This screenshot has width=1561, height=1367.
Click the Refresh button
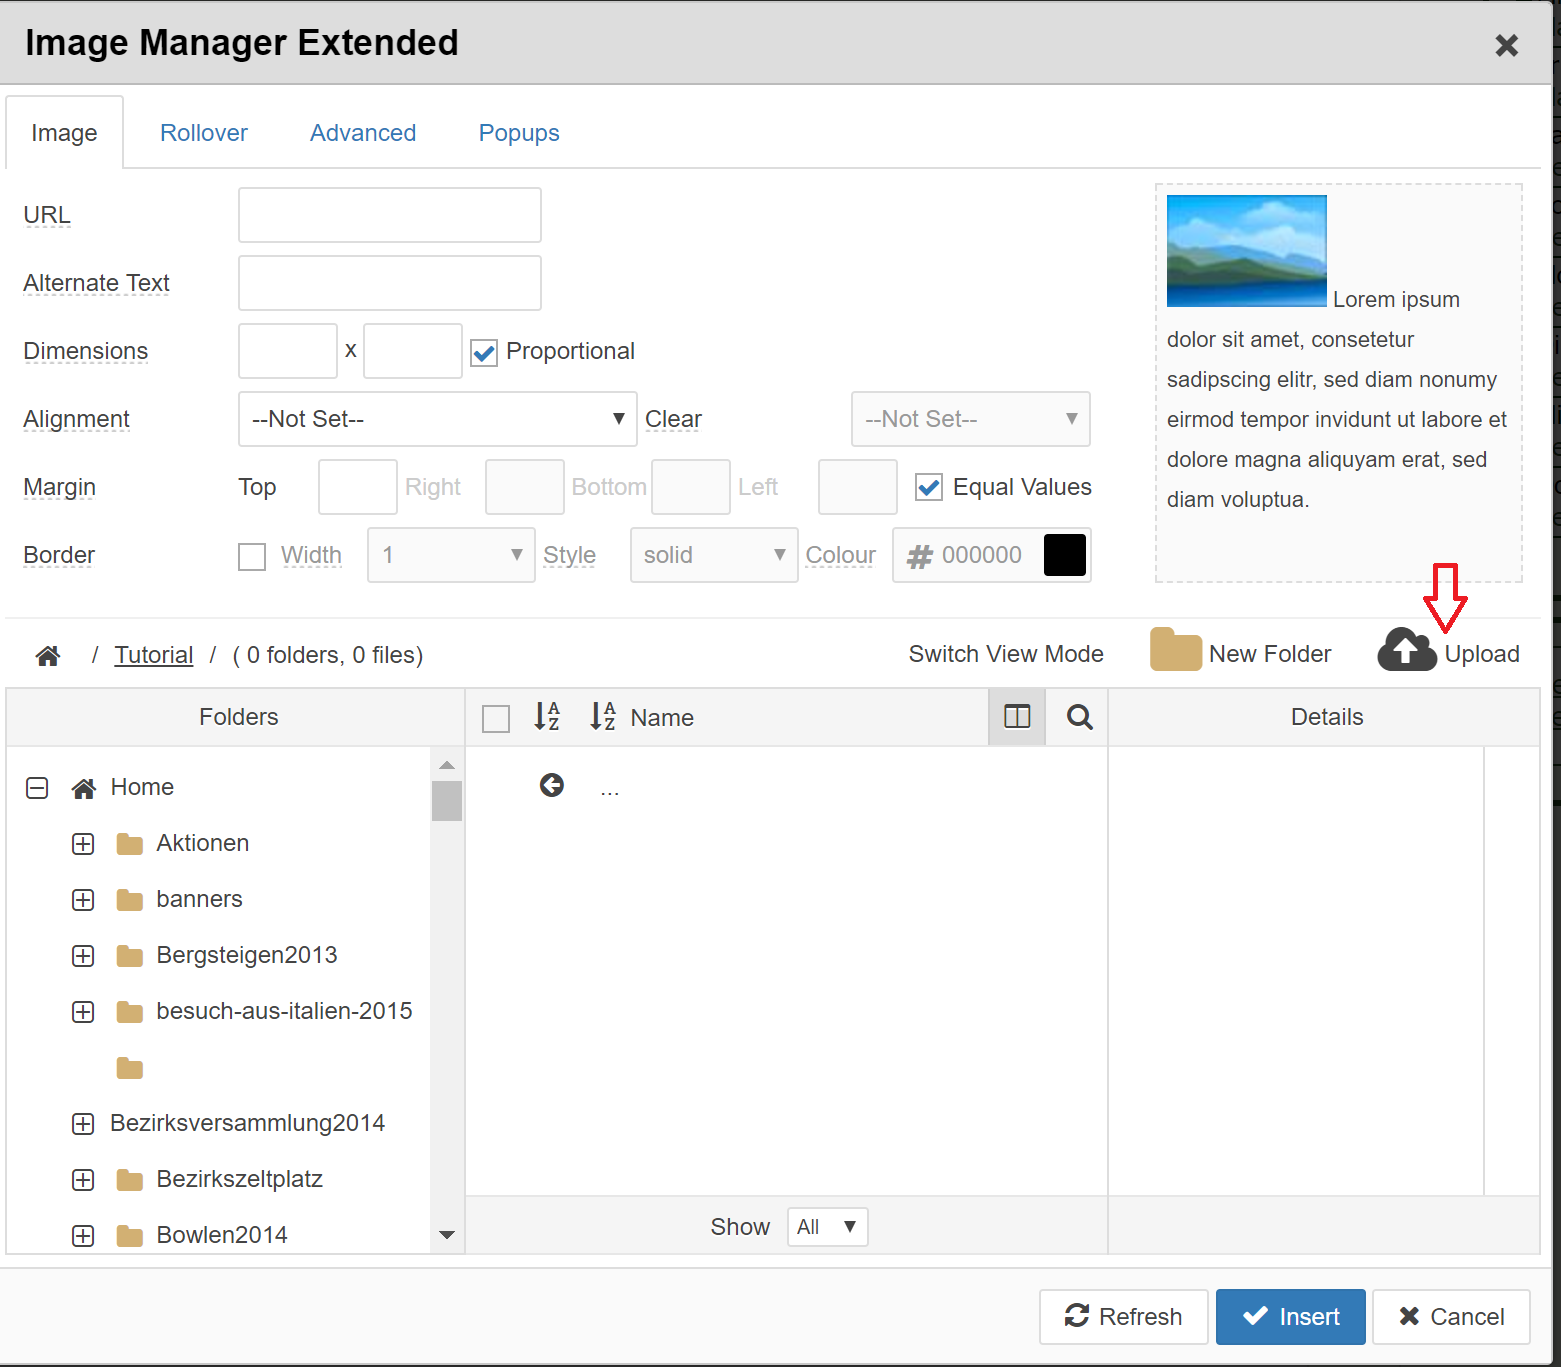tap(1123, 1316)
